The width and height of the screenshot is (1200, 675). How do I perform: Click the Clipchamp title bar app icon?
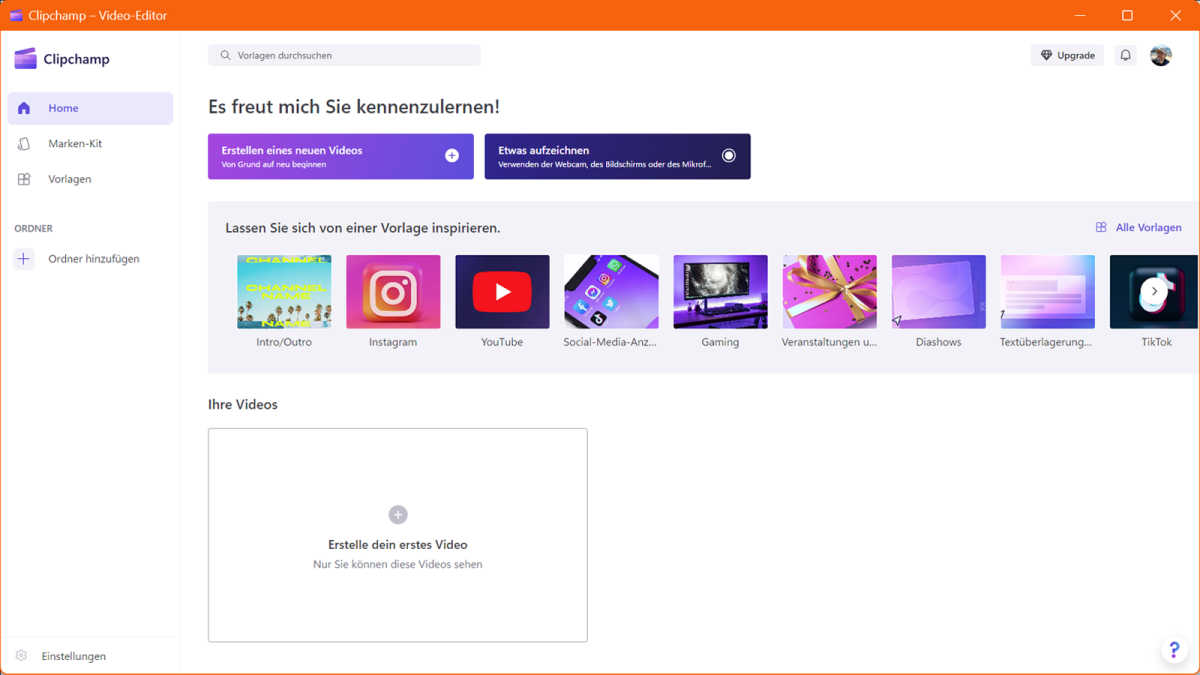15,15
